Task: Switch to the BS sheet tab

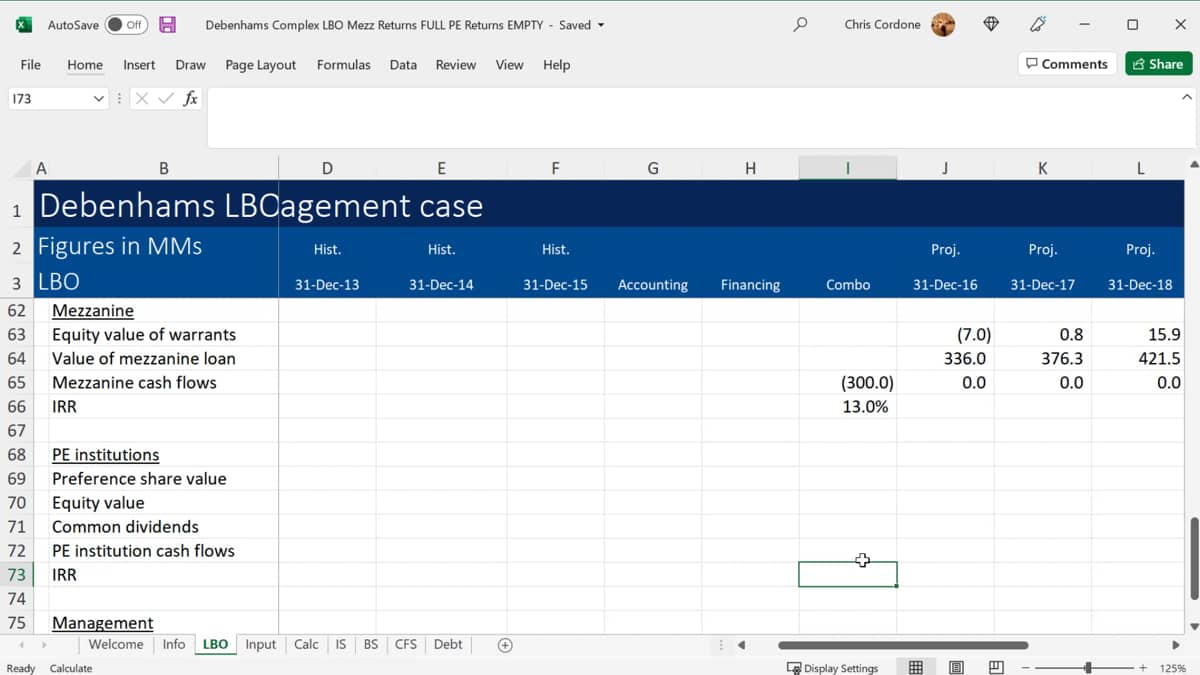Action: click(371, 644)
